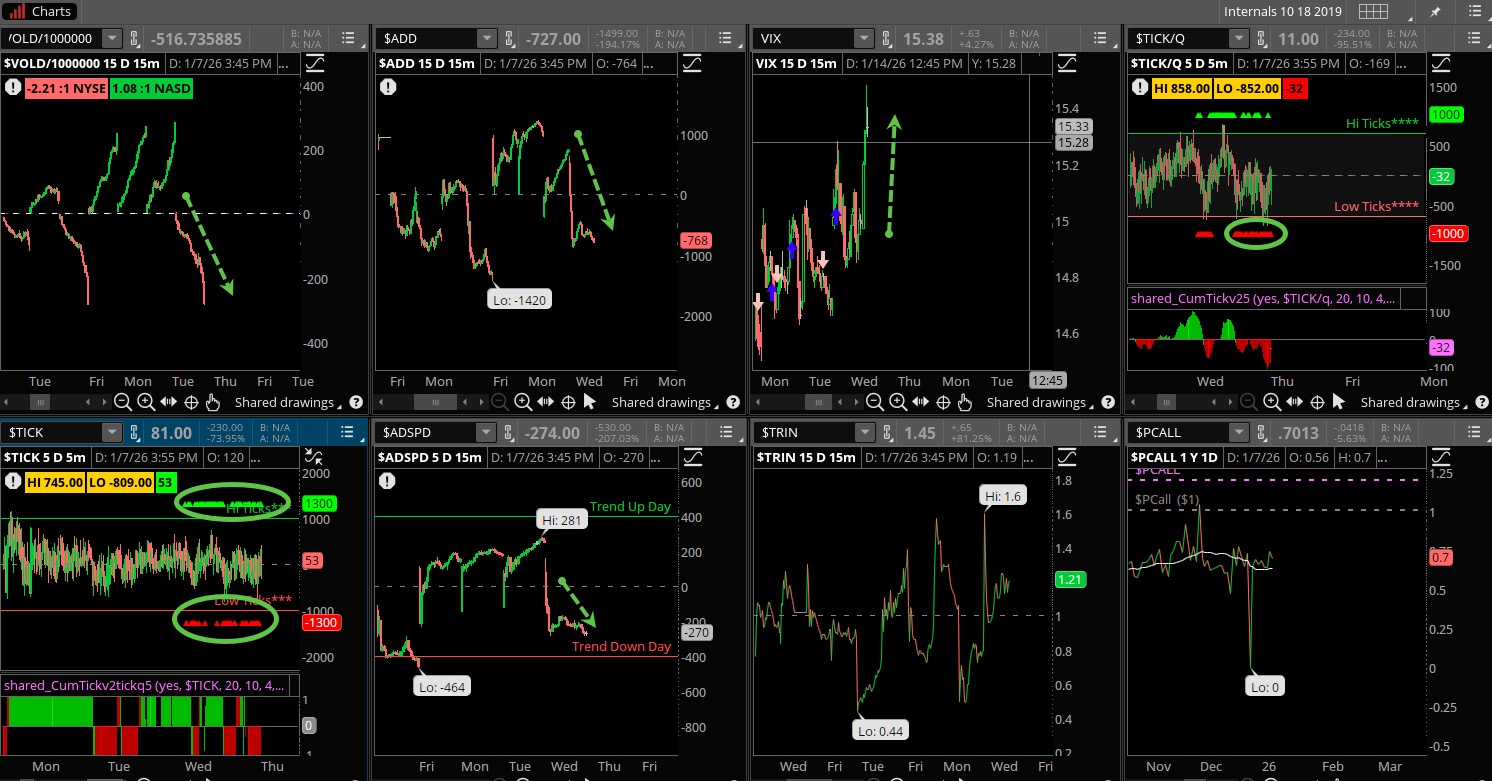Select crosshair tool on the VIX chart
This screenshot has height=781, width=1492.
(x=943, y=402)
